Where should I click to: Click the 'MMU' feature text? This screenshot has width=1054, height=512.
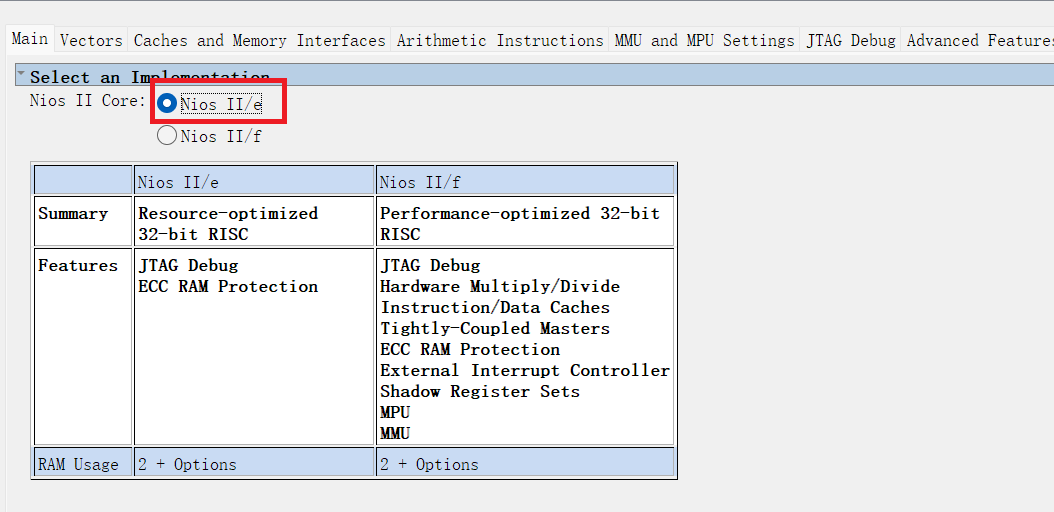(x=395, y=433)
